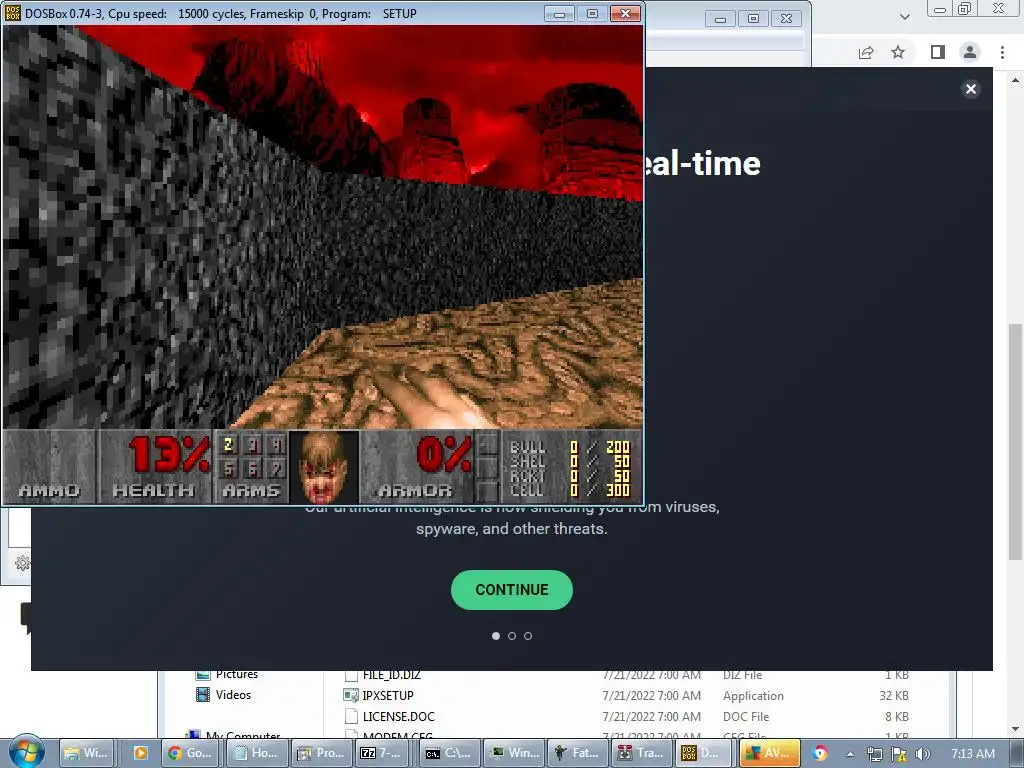This screenshot has height=768, width=1024.
Task: Click the DOSBox icon in title bar
Action: (13, 13)
